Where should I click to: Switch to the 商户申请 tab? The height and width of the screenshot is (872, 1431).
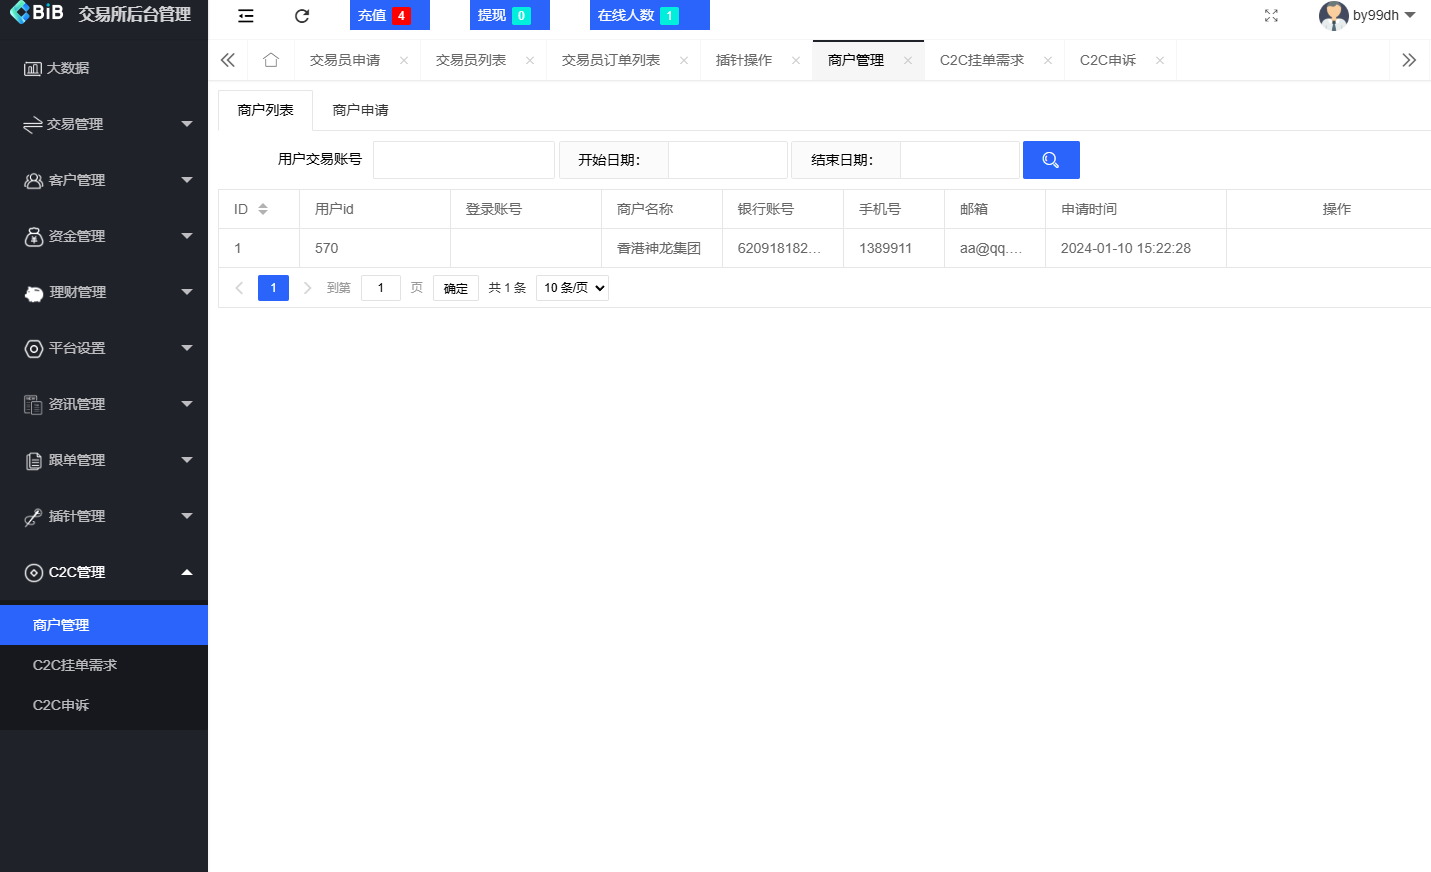point(360,109)
